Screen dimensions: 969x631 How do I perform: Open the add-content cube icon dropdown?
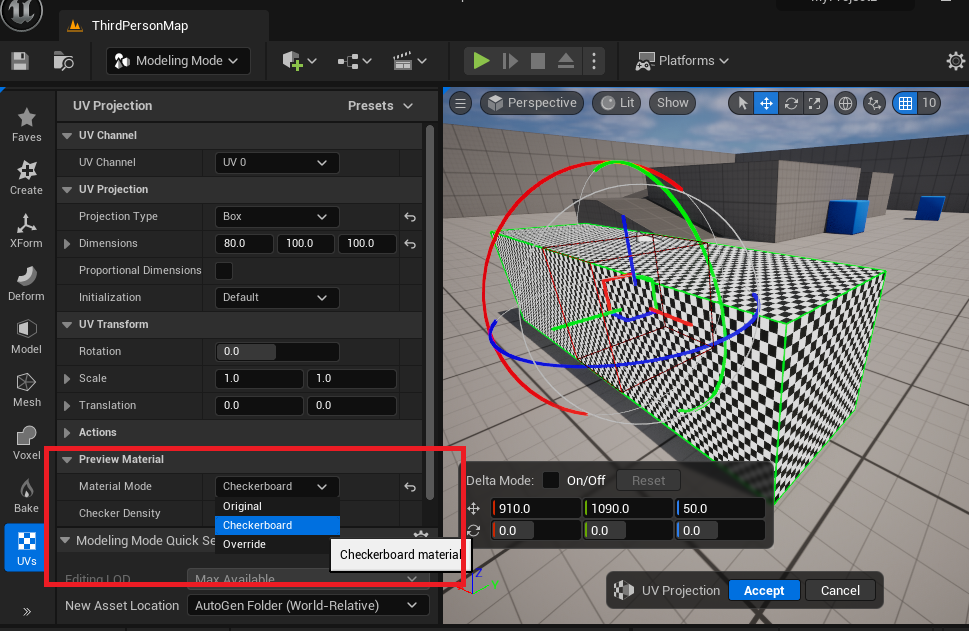tap(299, 61)
